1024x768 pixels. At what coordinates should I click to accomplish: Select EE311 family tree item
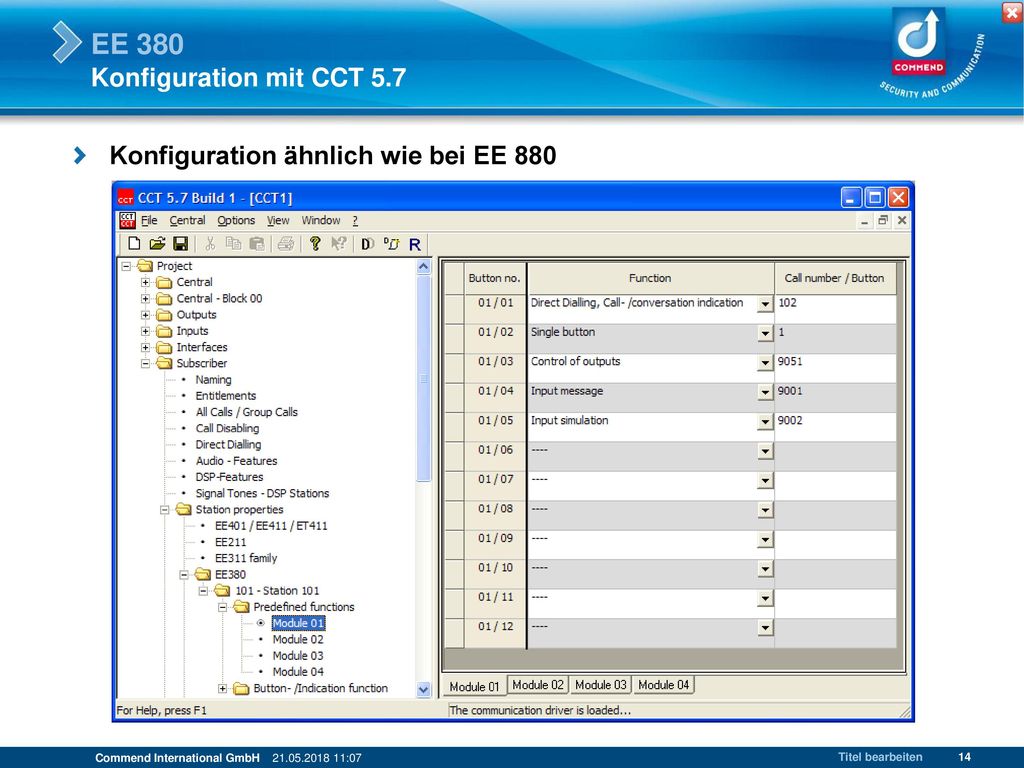point(246,558)
